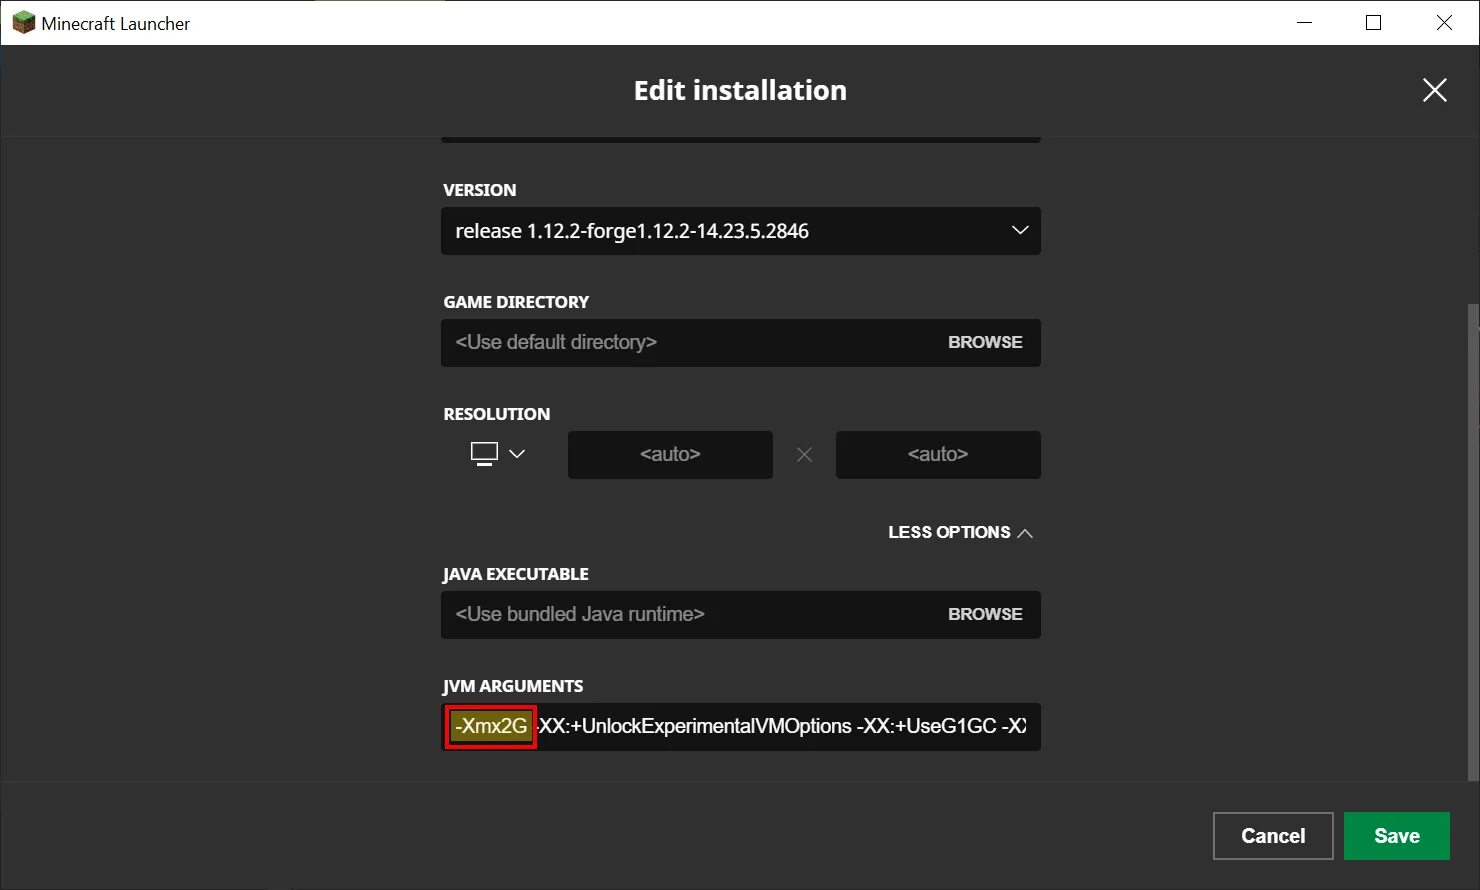Click the Minecraft Launcher grass block icon
The image size is (1480, 890).
(23, 22)
